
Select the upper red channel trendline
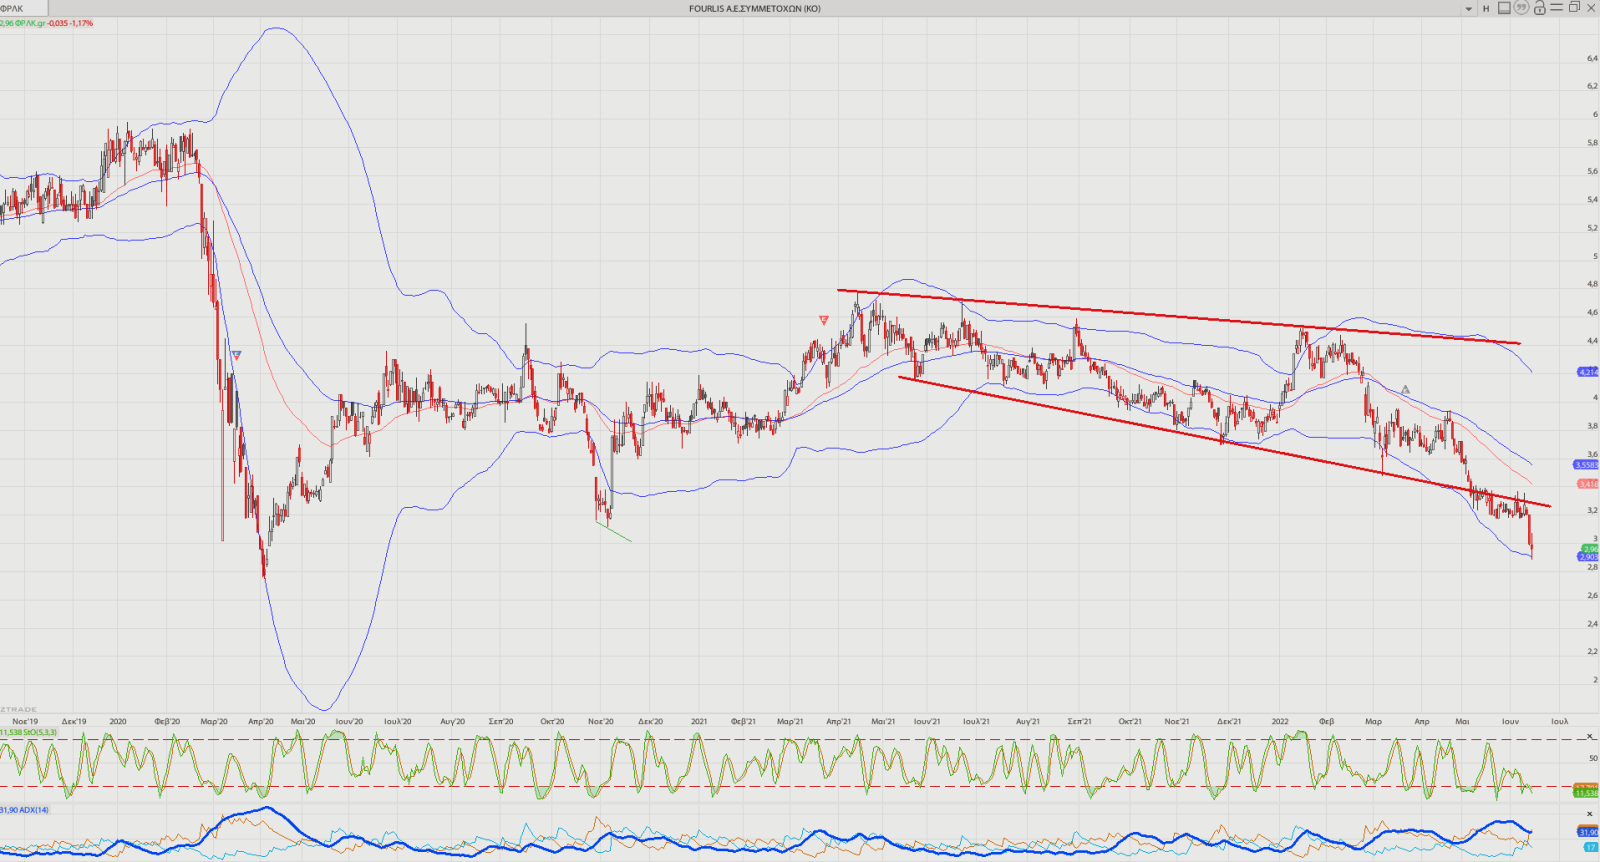(1179, 317)
